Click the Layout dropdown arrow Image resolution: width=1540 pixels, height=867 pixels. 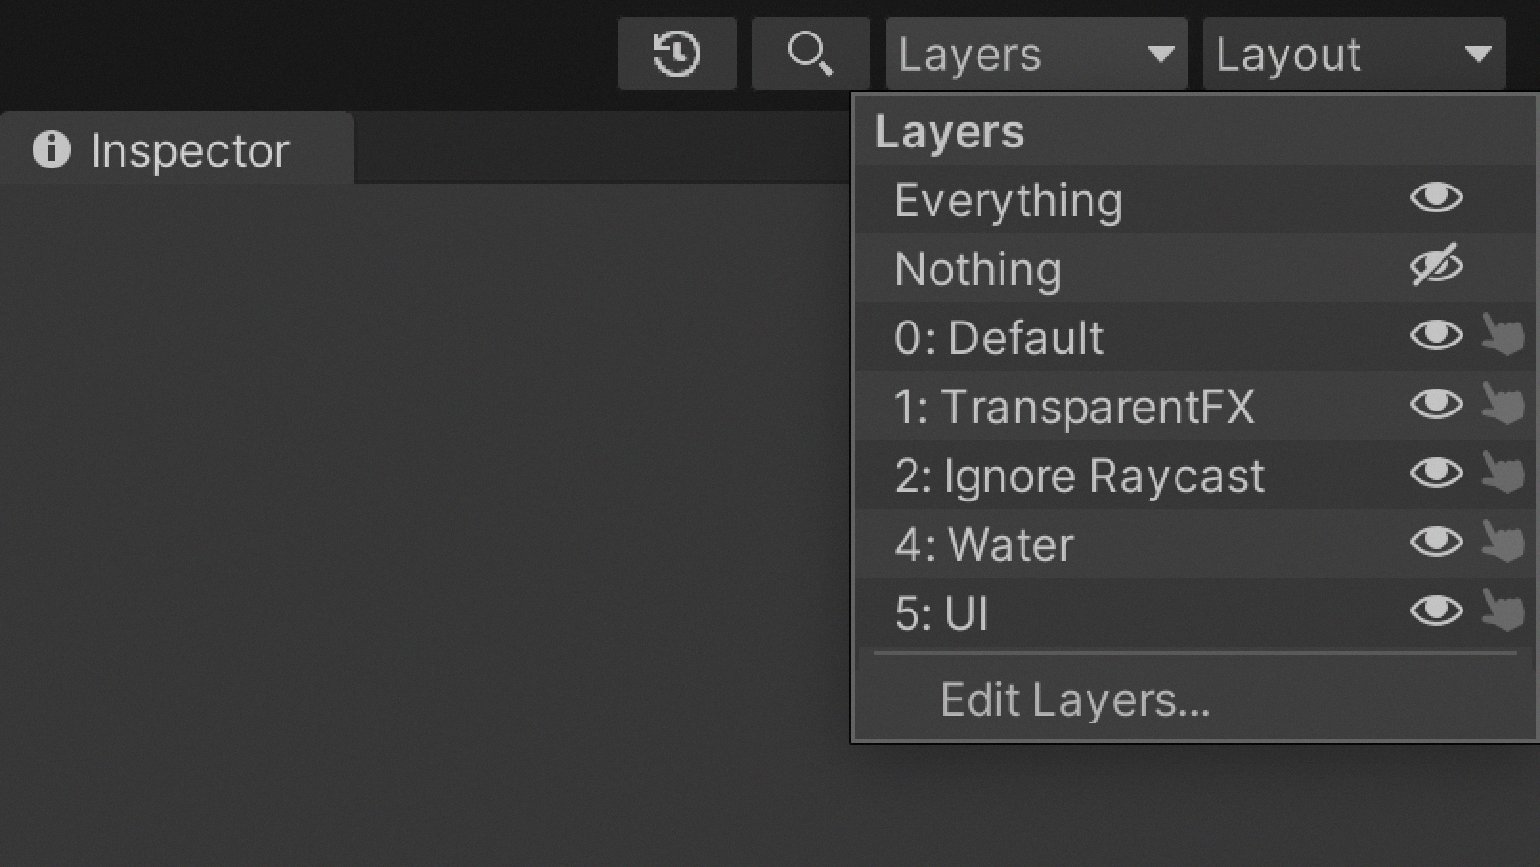[x=1478, y=54]
